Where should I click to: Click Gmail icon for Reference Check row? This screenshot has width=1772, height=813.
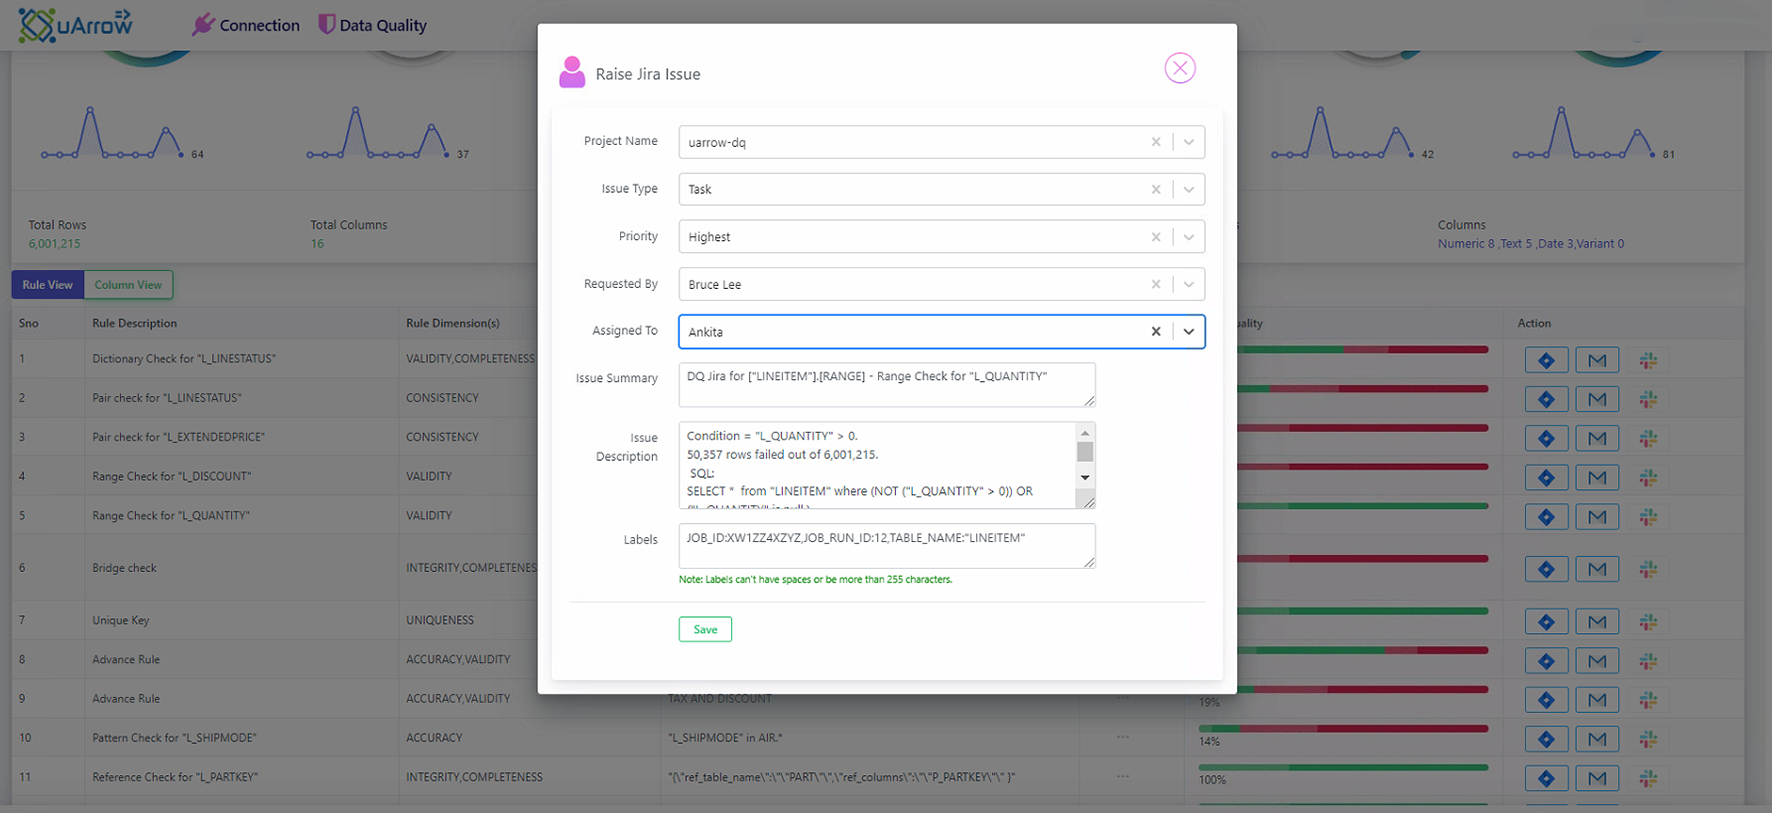coord(1597,778)
